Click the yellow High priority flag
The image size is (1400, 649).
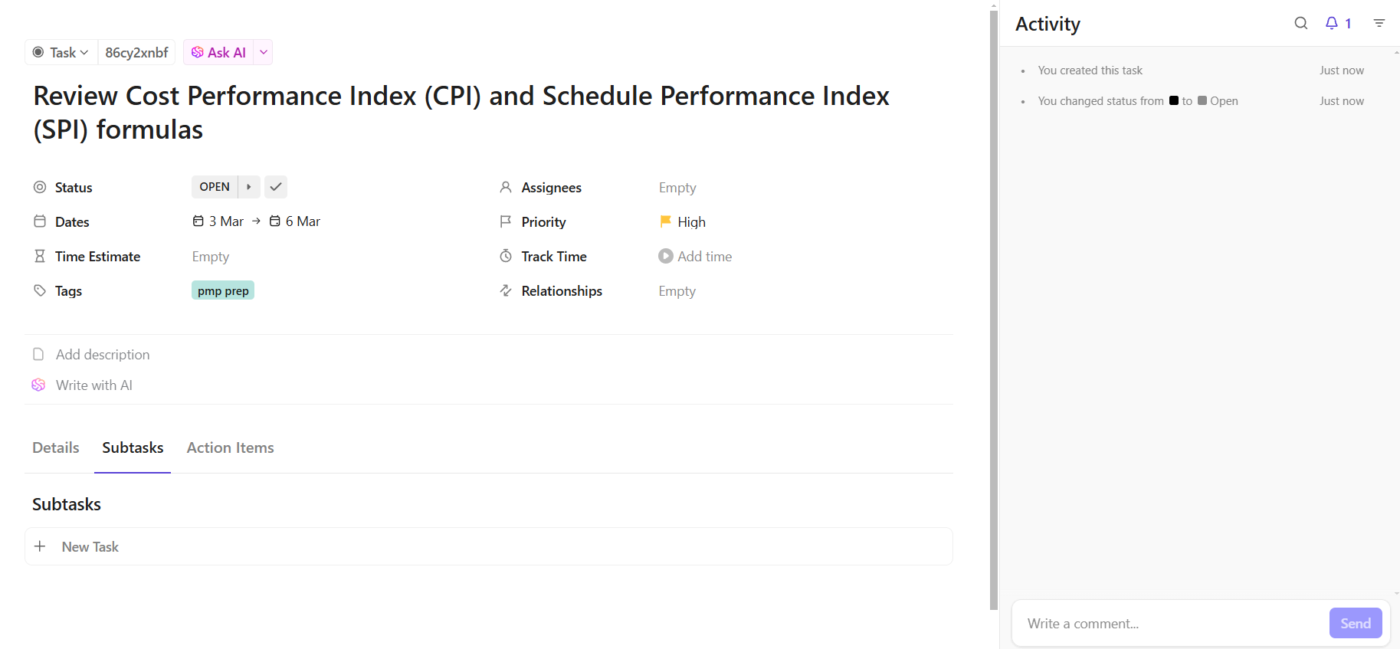coord(665,222)
